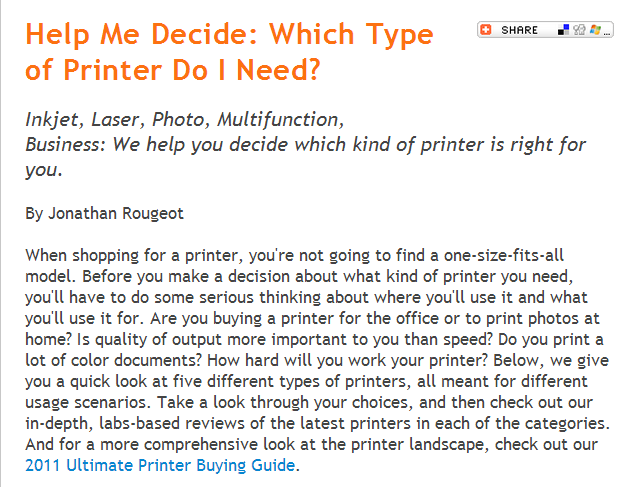Screen dimensions: 633x487
Task: Click "When shopping" at paragraph start
Action: click(82, 256)
